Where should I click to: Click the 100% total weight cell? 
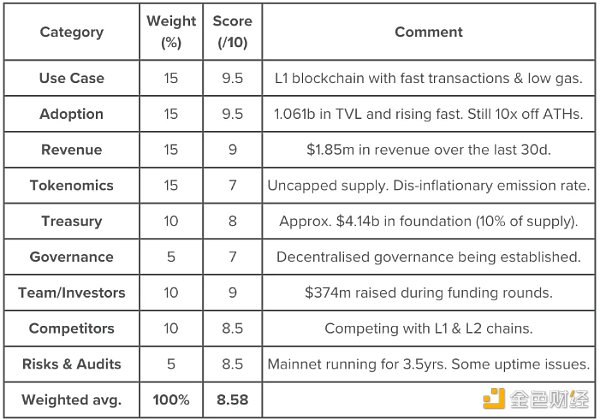coord(171,400)
